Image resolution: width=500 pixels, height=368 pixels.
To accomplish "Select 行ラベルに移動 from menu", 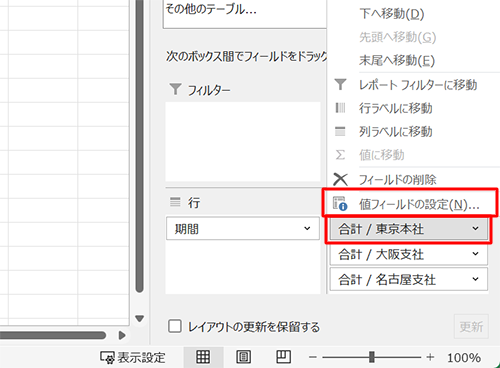I will coord(395,108).
